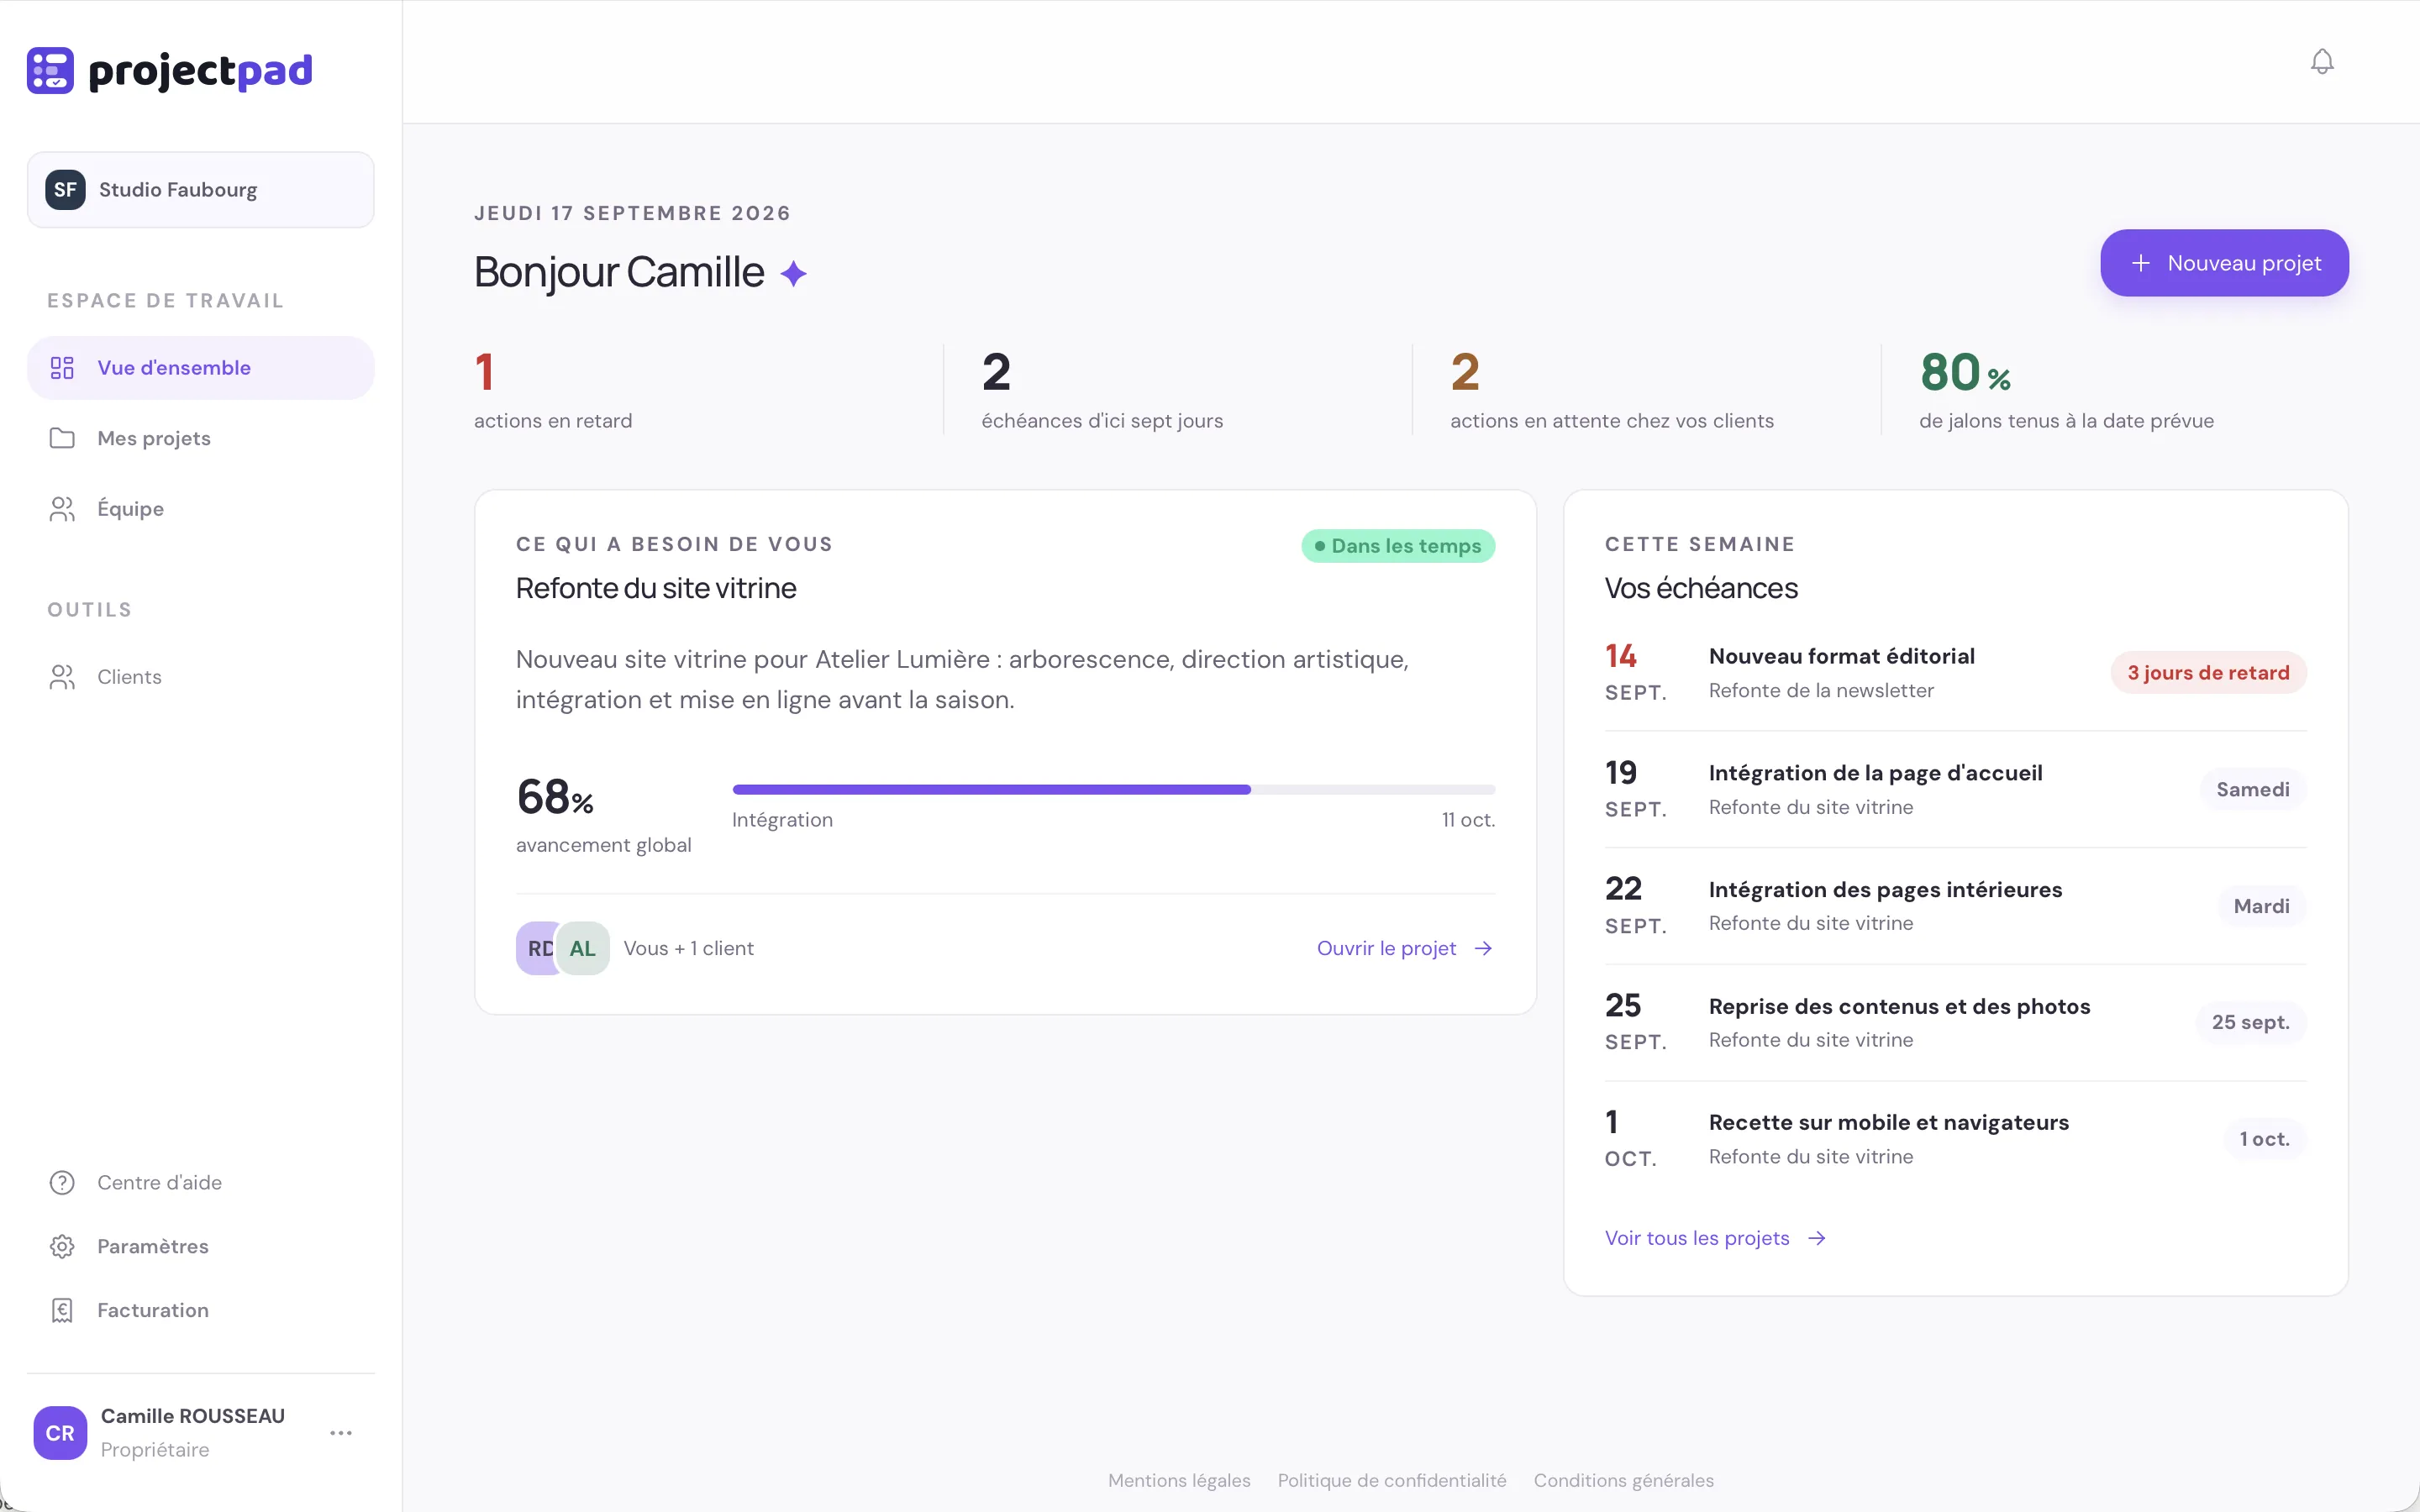Open Facturation receipt icon
2420x1512 pixels.
point(62,1310)
